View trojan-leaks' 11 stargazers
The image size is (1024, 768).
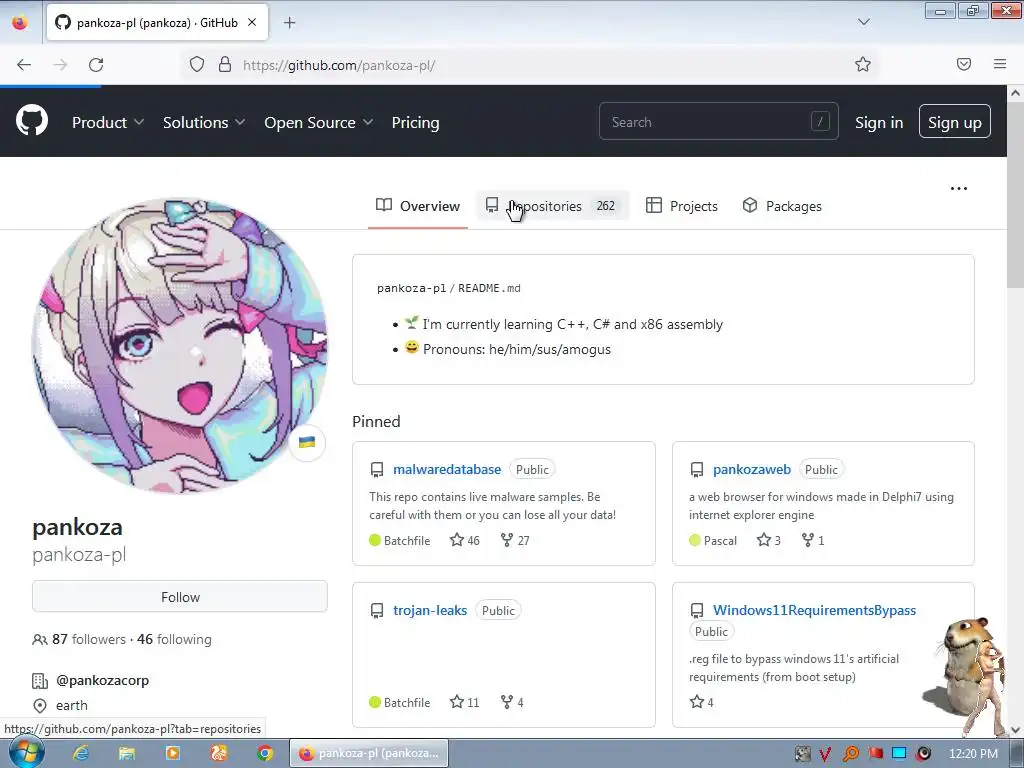(464, 702)
